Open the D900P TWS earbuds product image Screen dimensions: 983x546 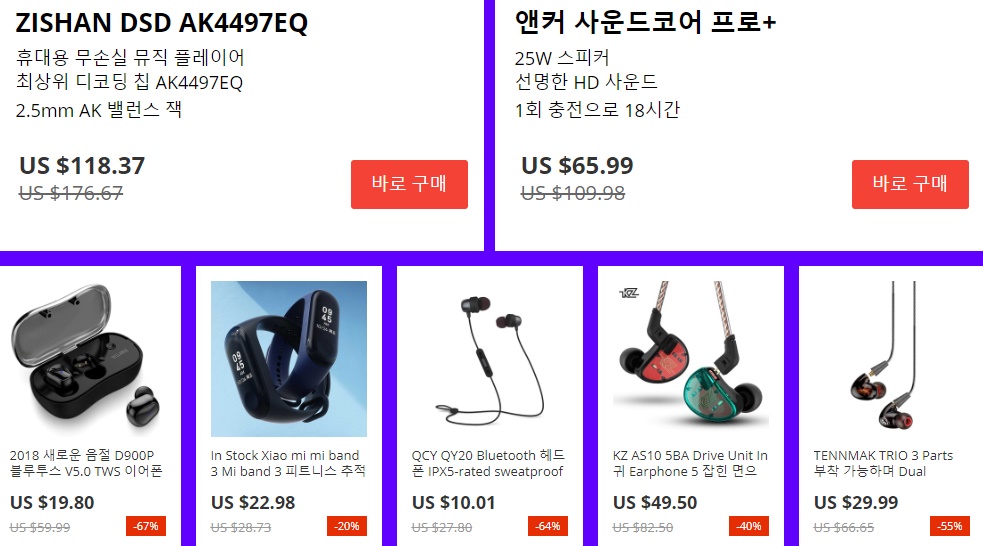88,359
